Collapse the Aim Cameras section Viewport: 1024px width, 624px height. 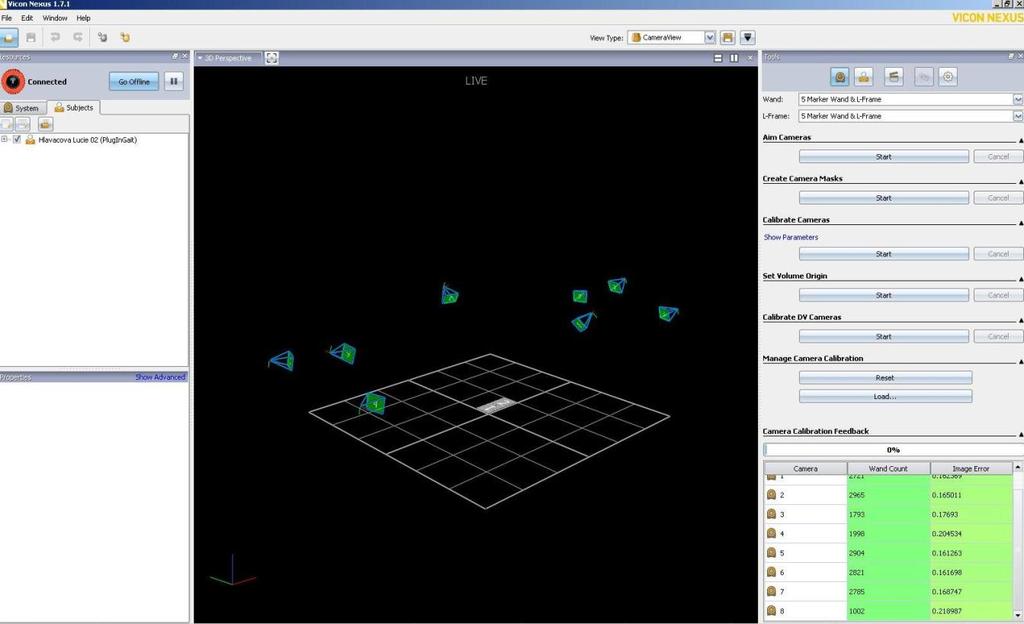[x=1021, y=140]
